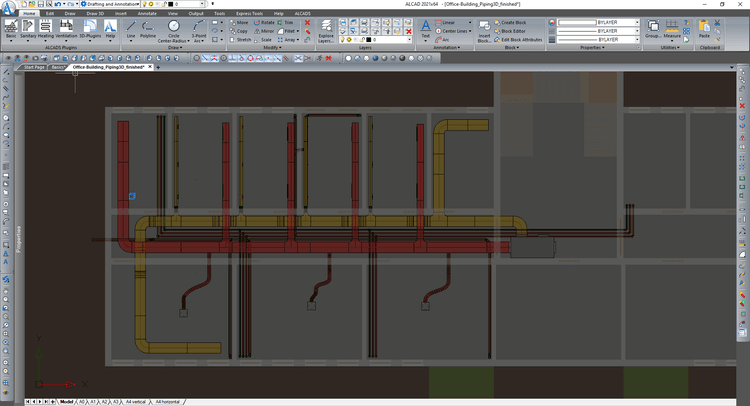The height and width of the screenshot is (406, 750).
Task: Open the color BYLAYER dropdown
Action: (598, 22)
